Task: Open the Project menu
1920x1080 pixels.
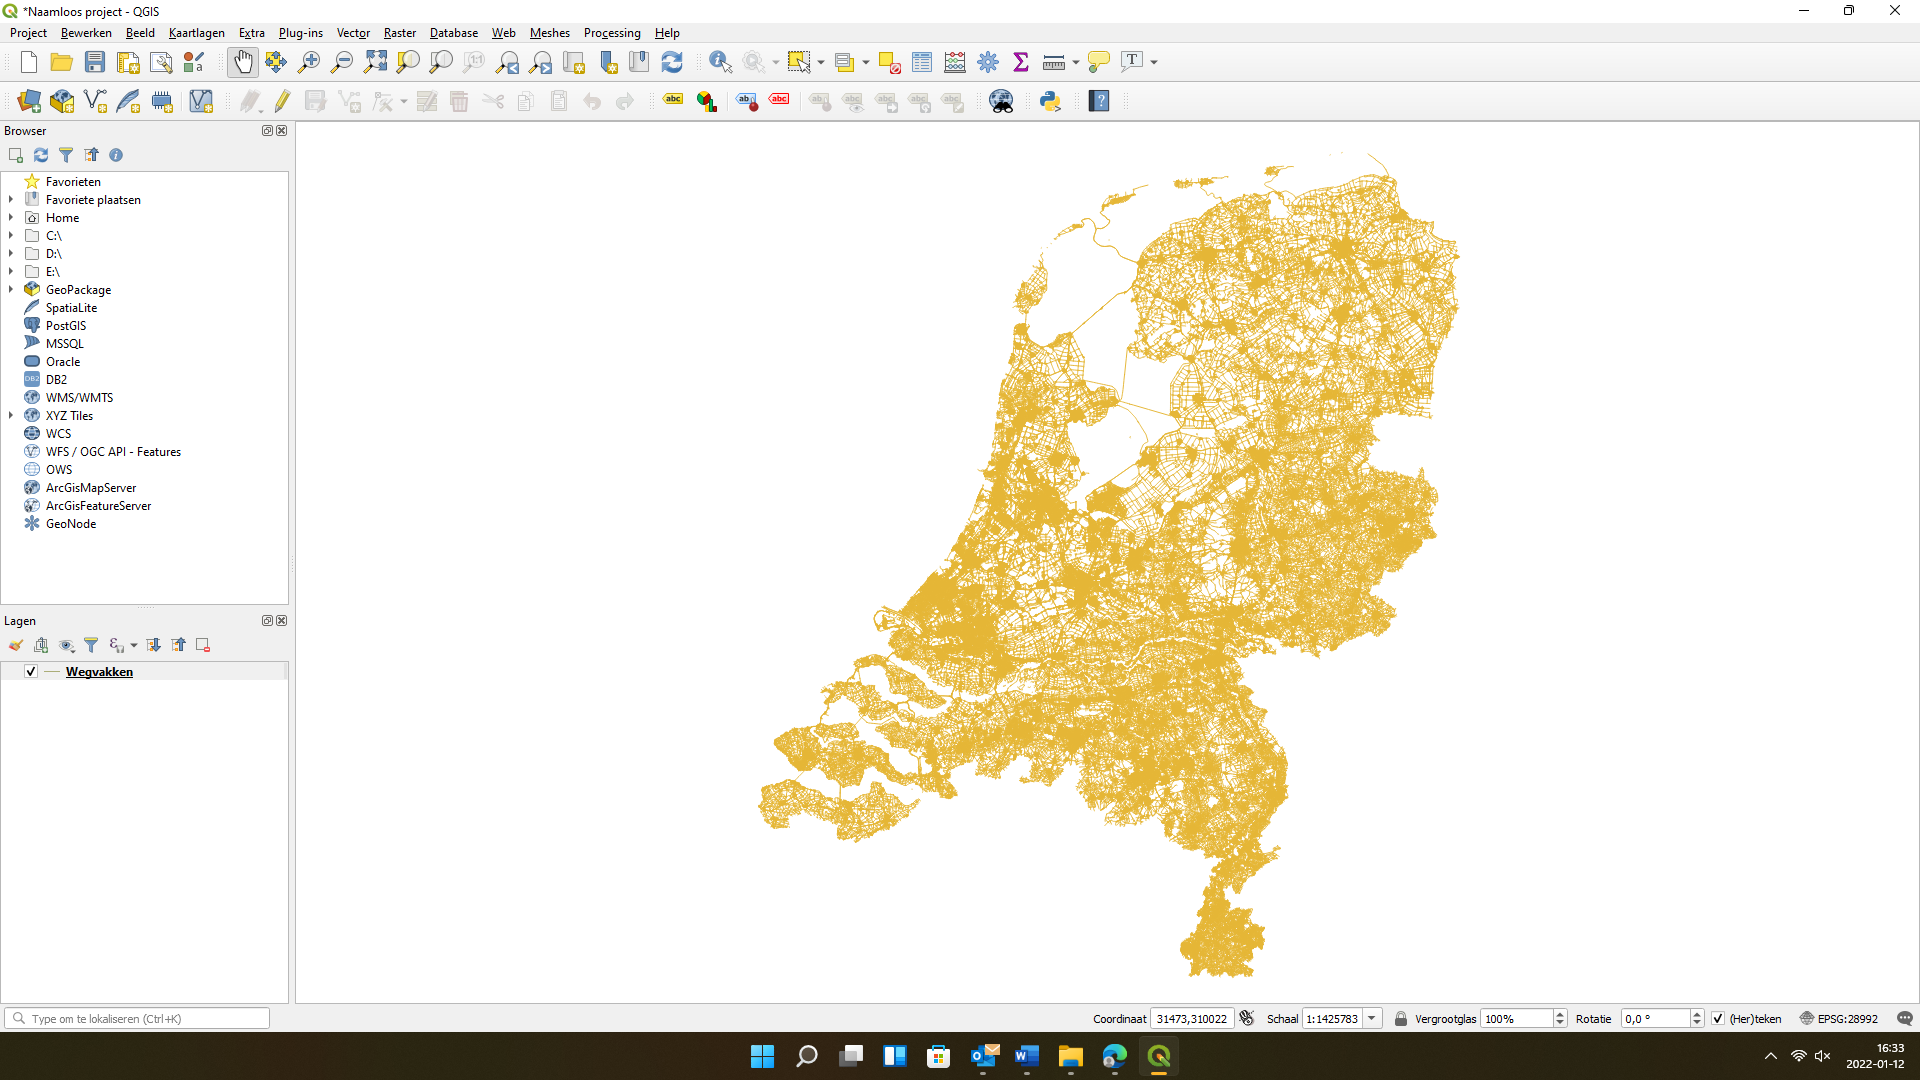Action: pyautogui.click(x=28, y=33)
